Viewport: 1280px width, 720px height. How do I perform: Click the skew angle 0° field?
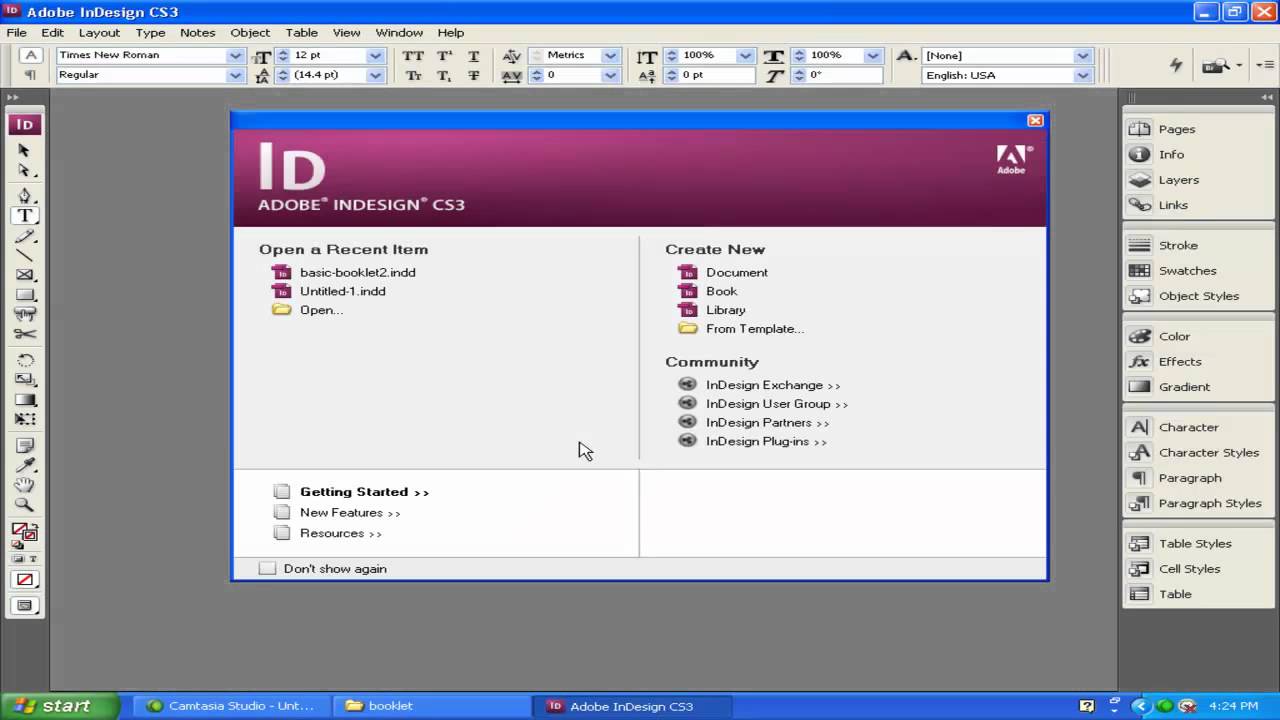click(x=845, y=75)
